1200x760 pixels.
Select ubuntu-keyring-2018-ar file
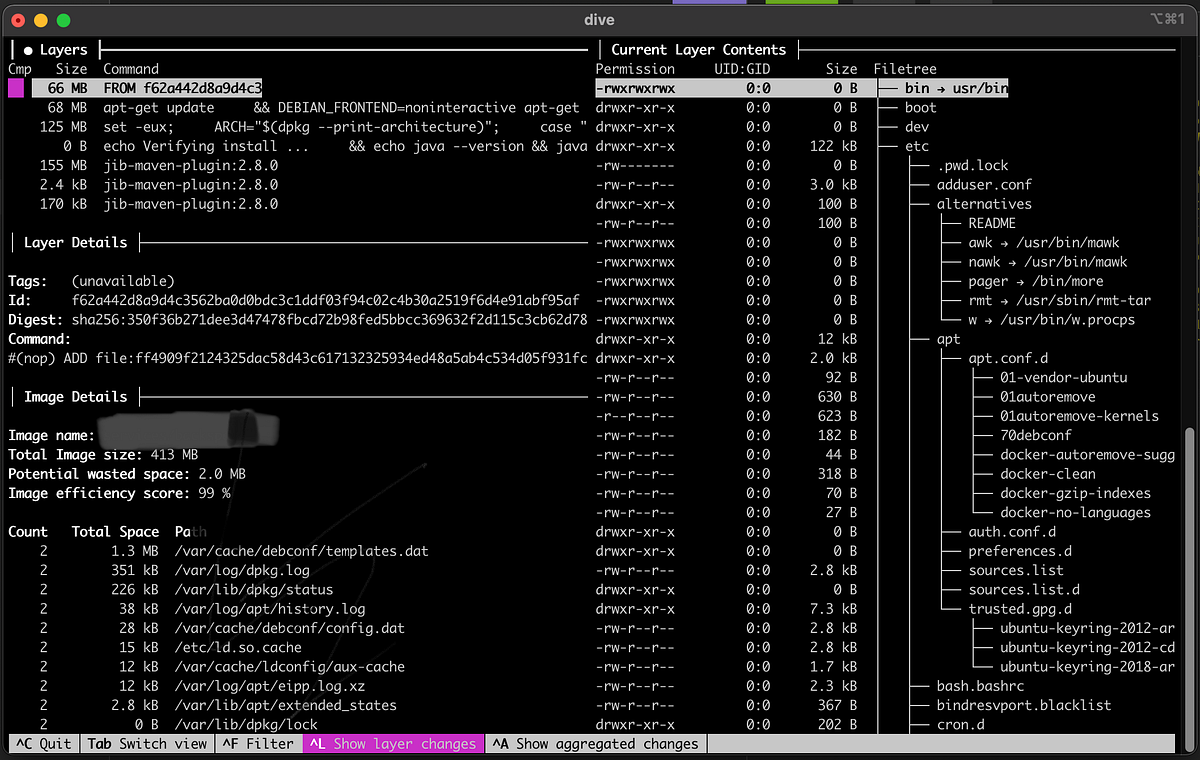[x=1088, y=667]
